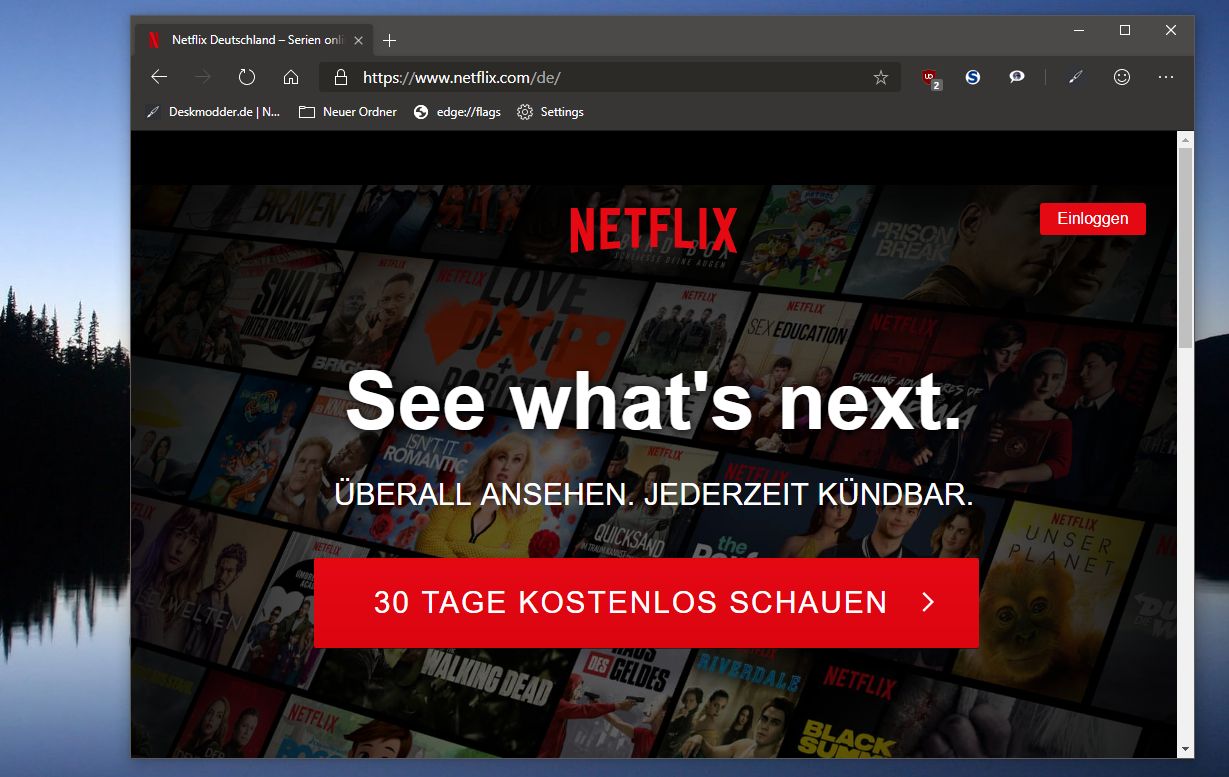
Task: Select the Netflix Deutschland tab
Action: (254, 40)
